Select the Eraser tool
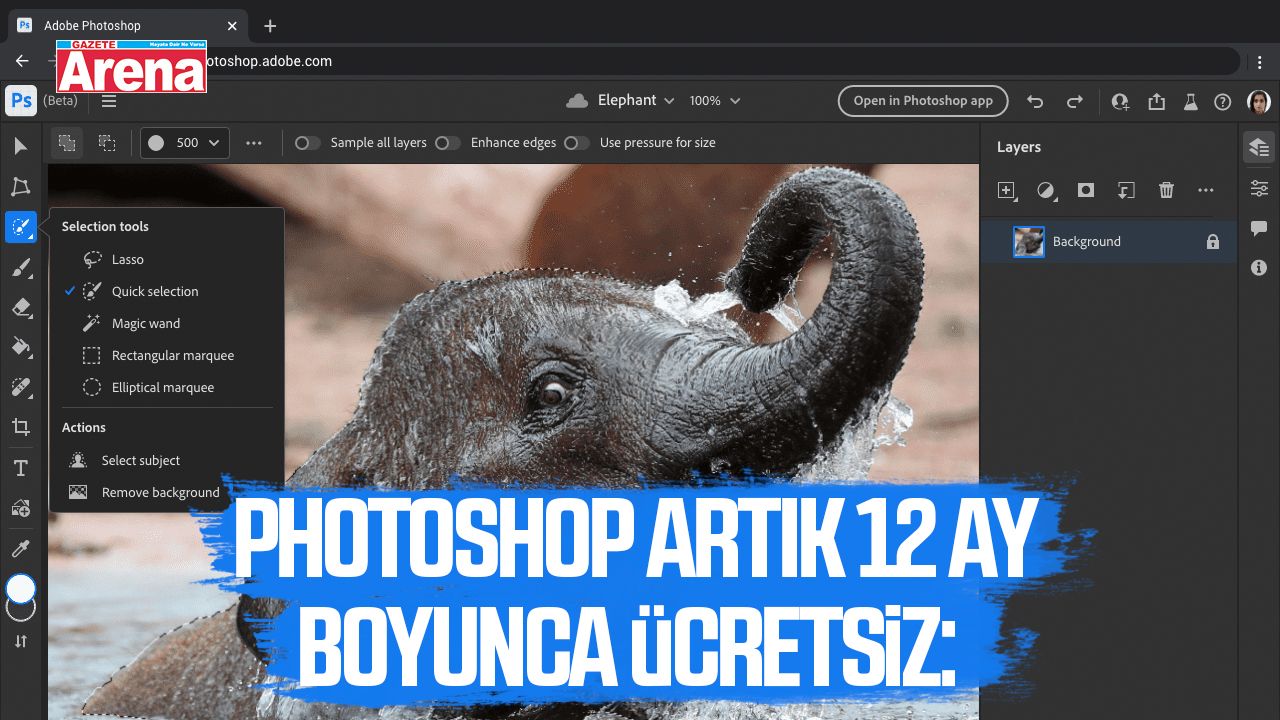The width and height of the screenshot is (1280, 720). click(x=21, y=308)
